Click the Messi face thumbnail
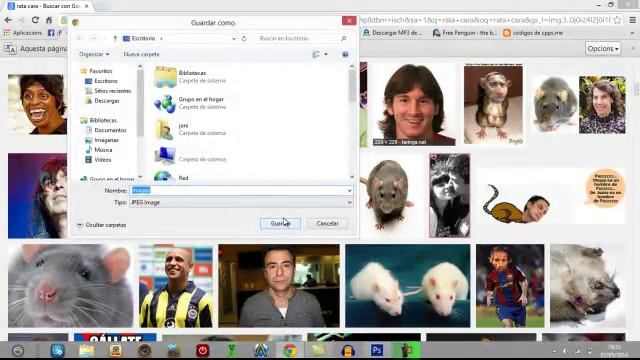This screenshot has width=640, height=360. pos(413,104)
